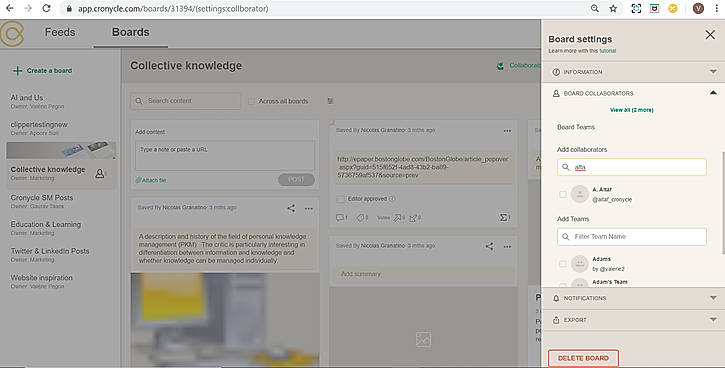Viewport: 725px width, 368px height.
Task: Open comments on the Boston Globe card
Action: (341, 217)
